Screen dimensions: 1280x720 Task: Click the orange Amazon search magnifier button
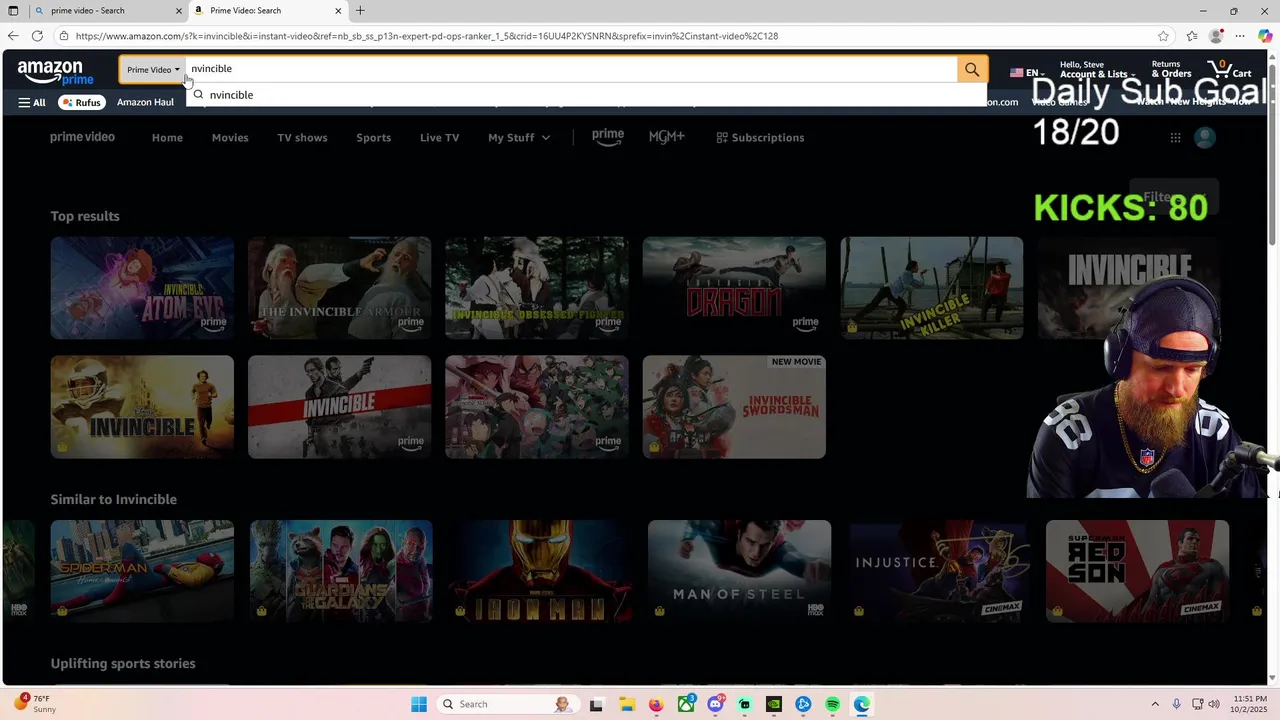972,69
